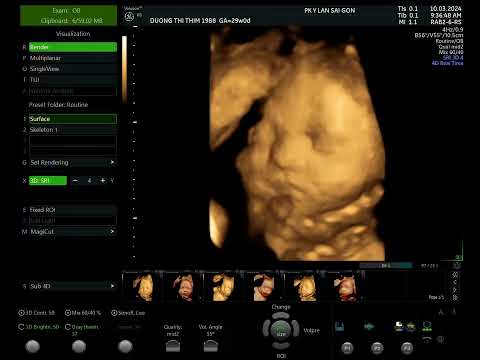This screenshot has width=480, height=360.
Task: Click the P1 programmable key
Action: (x=347, y=348)
